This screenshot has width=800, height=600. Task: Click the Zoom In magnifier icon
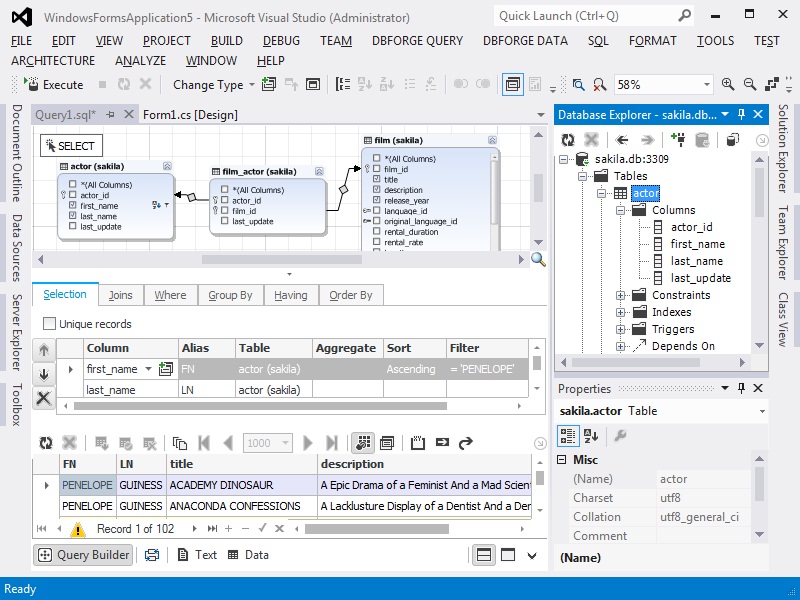pyautogui.click(x=728, y=84)
